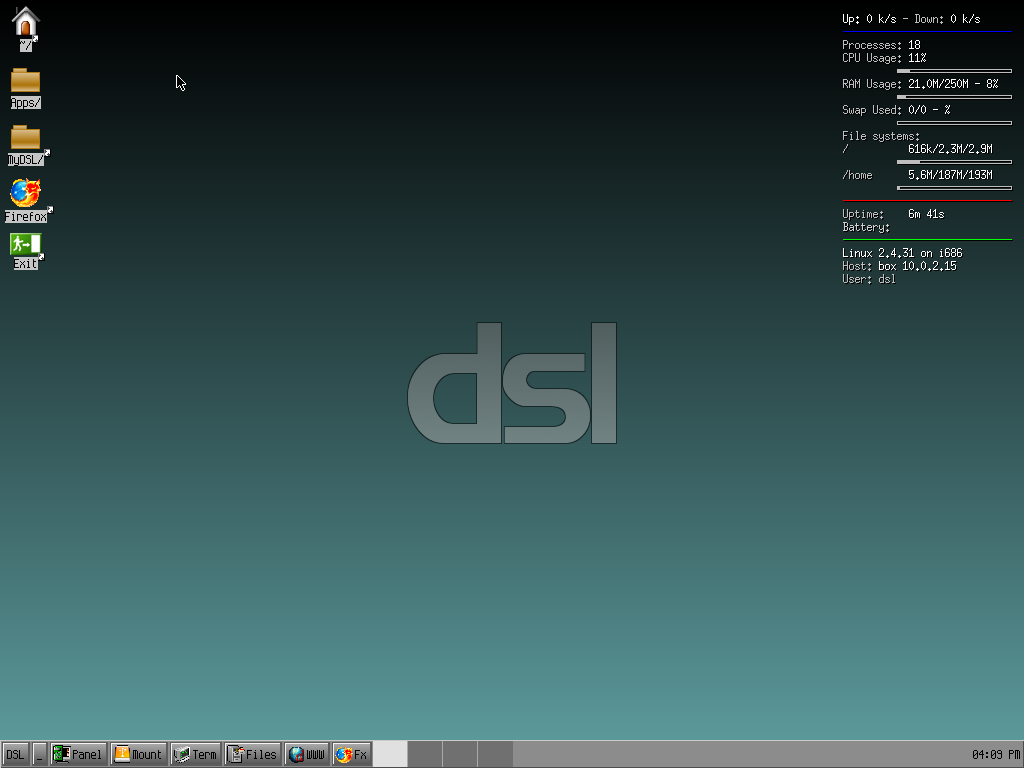Click the taskbar clock showing 04:09 PM
Screen dimensions: 1024x768
(x=995, y=754)
